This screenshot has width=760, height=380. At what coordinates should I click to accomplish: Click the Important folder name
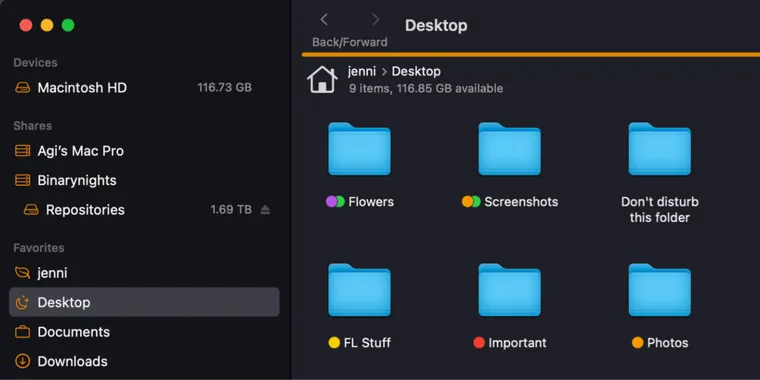click(x=517, y=343)
